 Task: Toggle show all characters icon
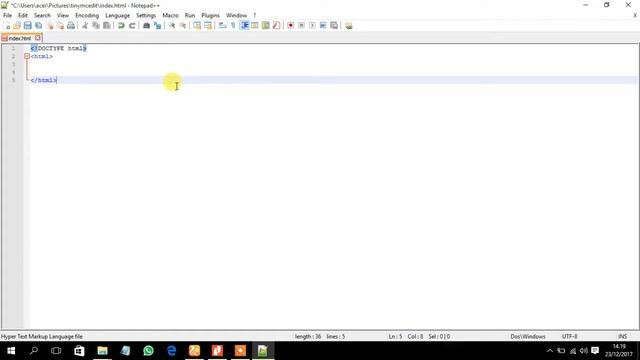pos(233,26)
